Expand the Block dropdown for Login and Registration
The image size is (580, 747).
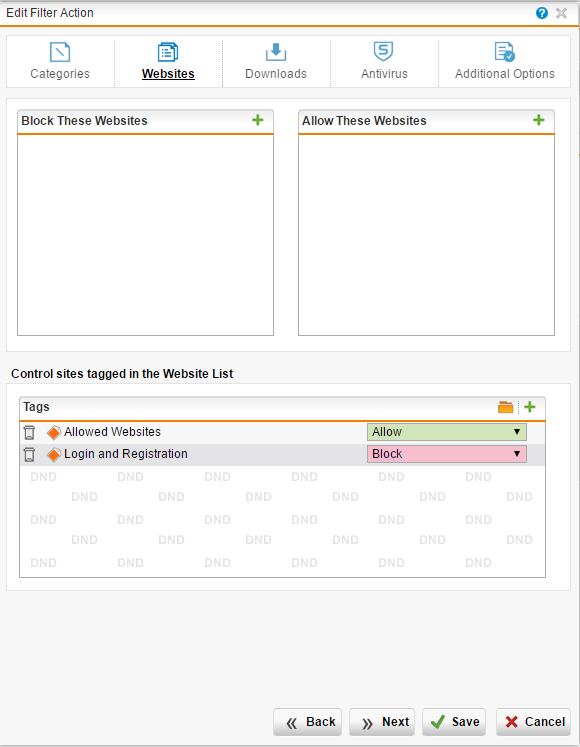(447, 454)
